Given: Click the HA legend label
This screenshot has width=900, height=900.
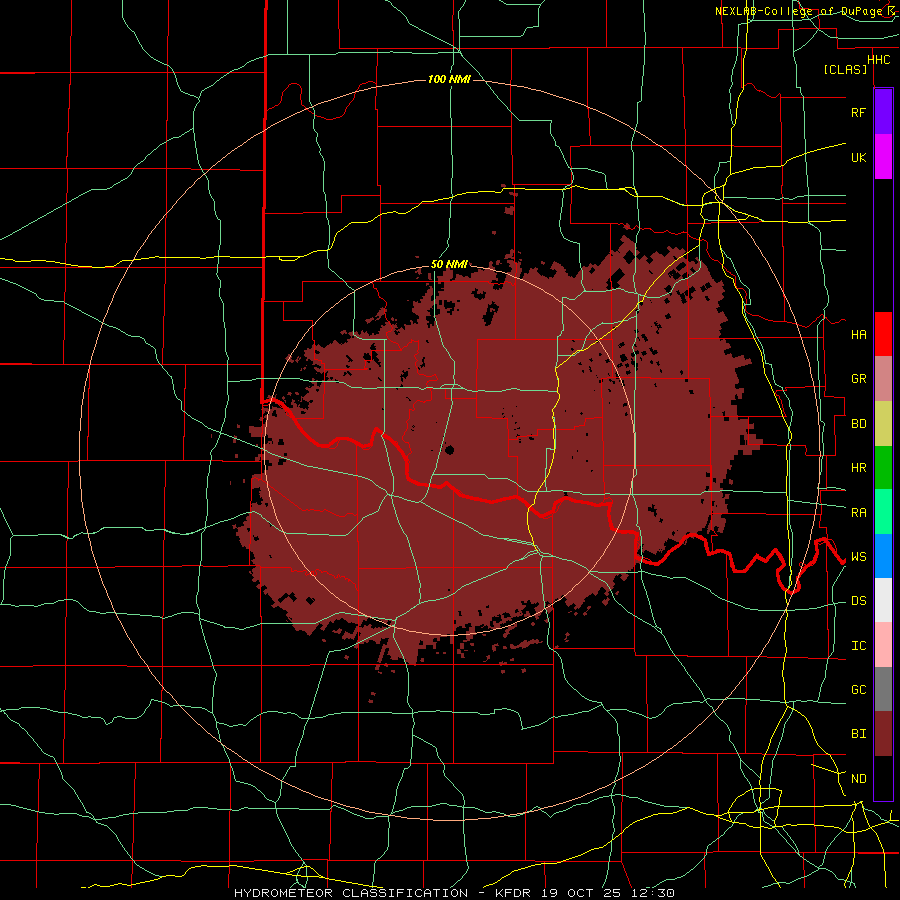Looking at the screenshot, I should coord(858,335).
